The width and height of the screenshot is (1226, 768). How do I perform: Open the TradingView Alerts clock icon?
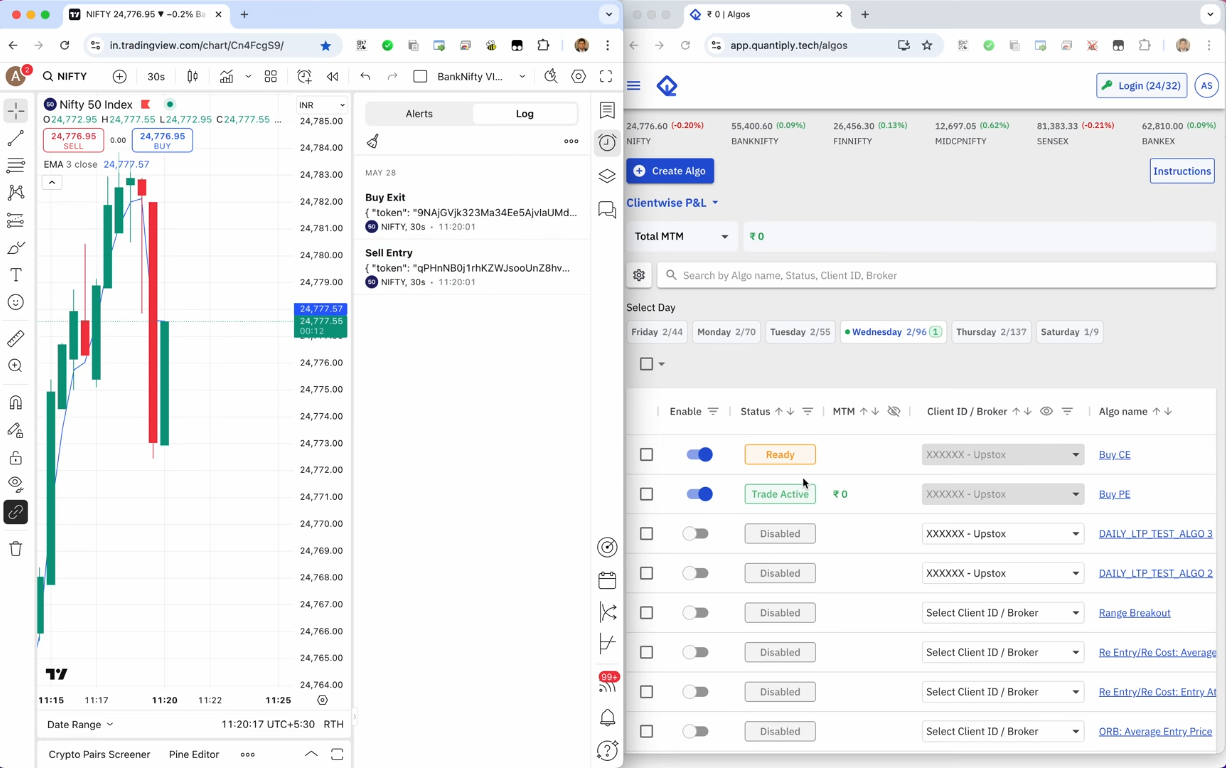tap(607, 142)
